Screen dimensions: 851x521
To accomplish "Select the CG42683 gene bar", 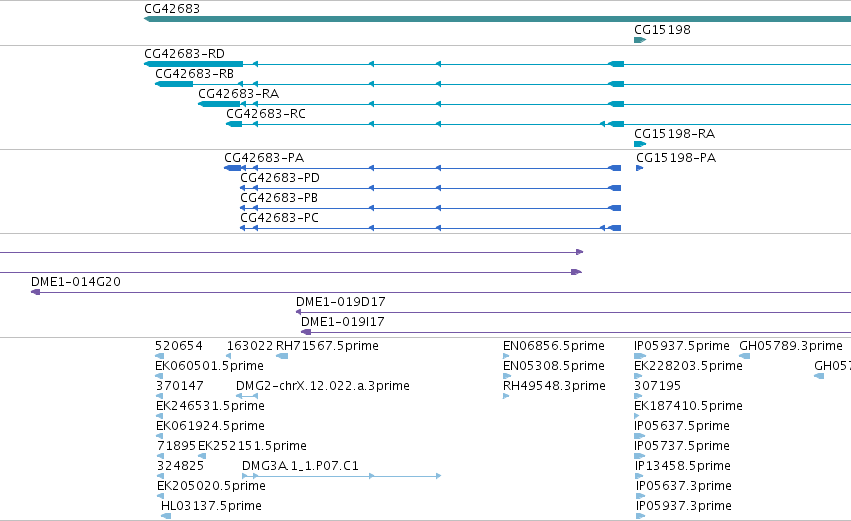I will click(497, 19).
